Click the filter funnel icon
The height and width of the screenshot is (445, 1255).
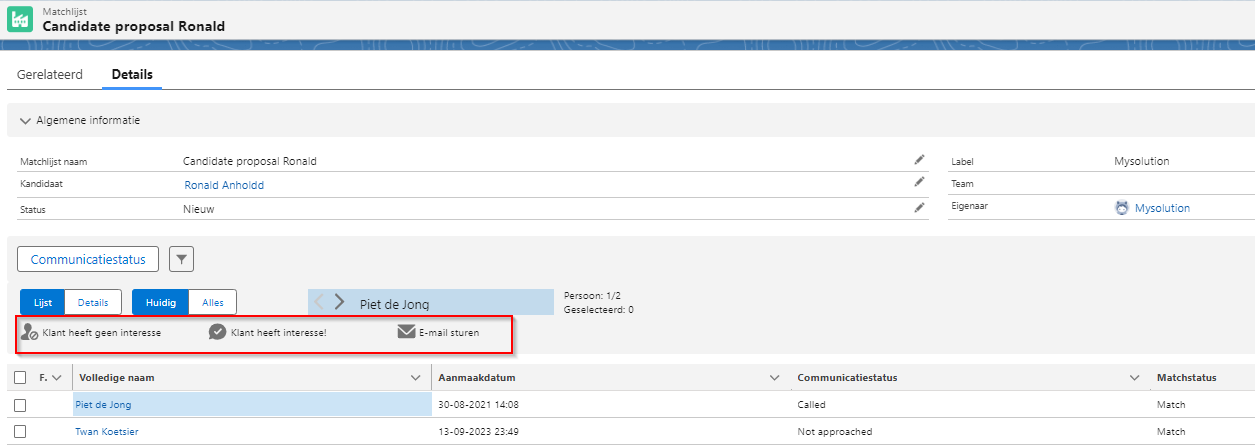coord(181,260)
